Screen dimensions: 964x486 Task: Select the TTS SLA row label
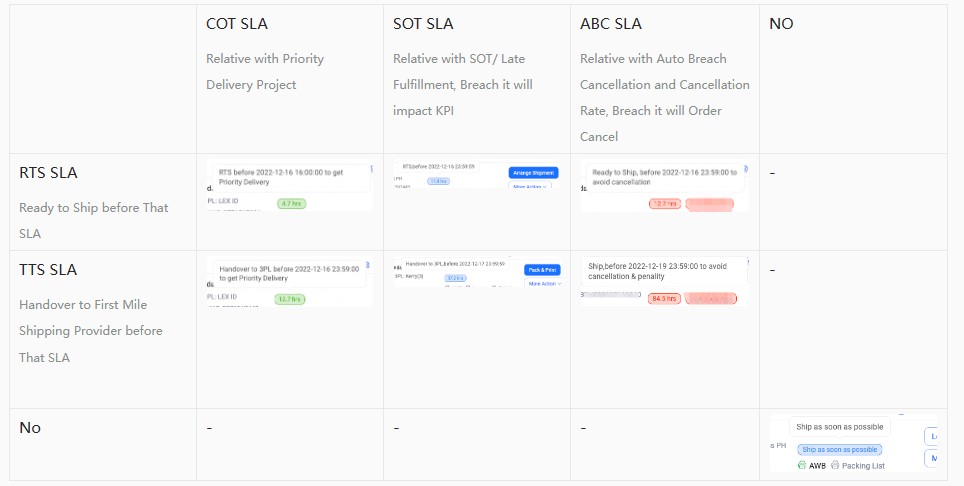click(x=48, y=270)
